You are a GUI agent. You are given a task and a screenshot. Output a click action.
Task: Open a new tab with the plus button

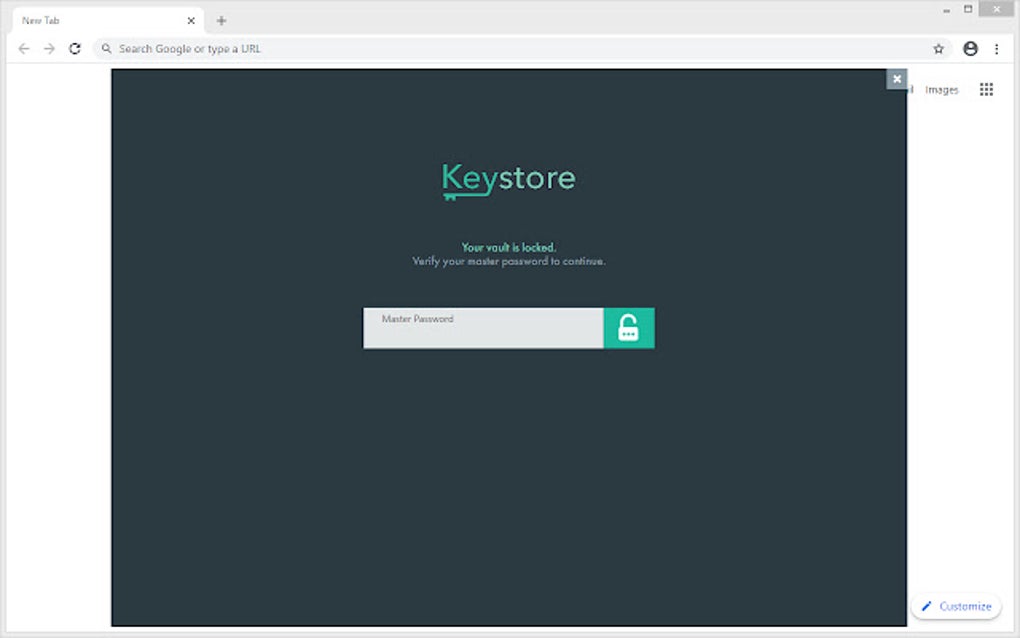(x=221, y=19)
